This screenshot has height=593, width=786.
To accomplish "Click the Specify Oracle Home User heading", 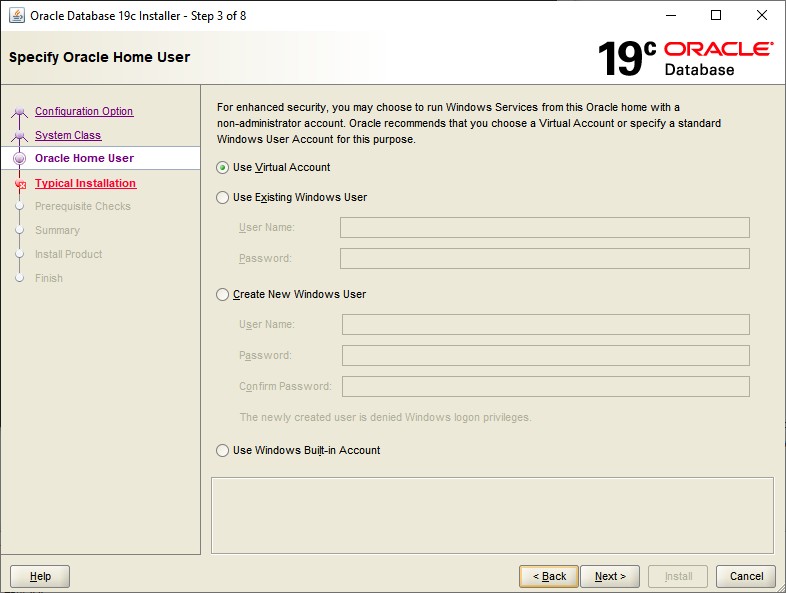I will 99,57.
